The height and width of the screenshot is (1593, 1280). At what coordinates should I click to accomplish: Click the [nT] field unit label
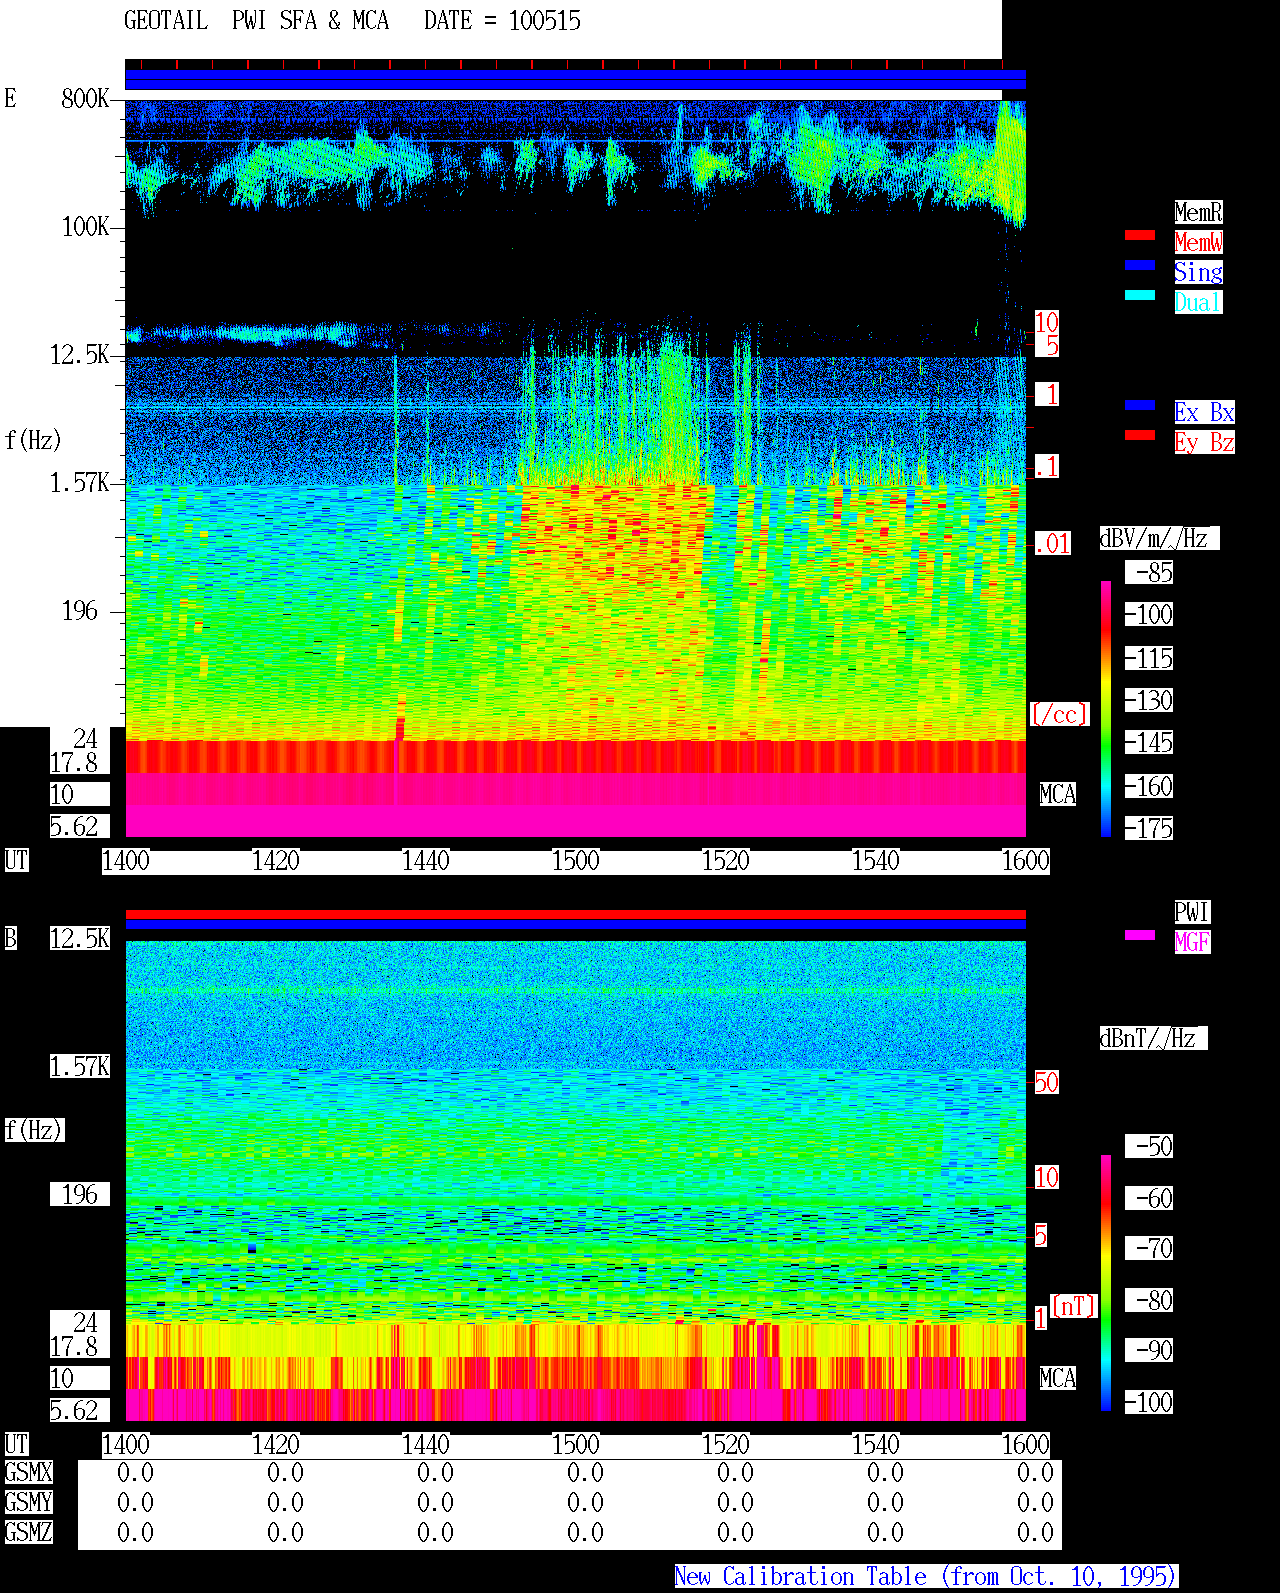(1073, 1306)
